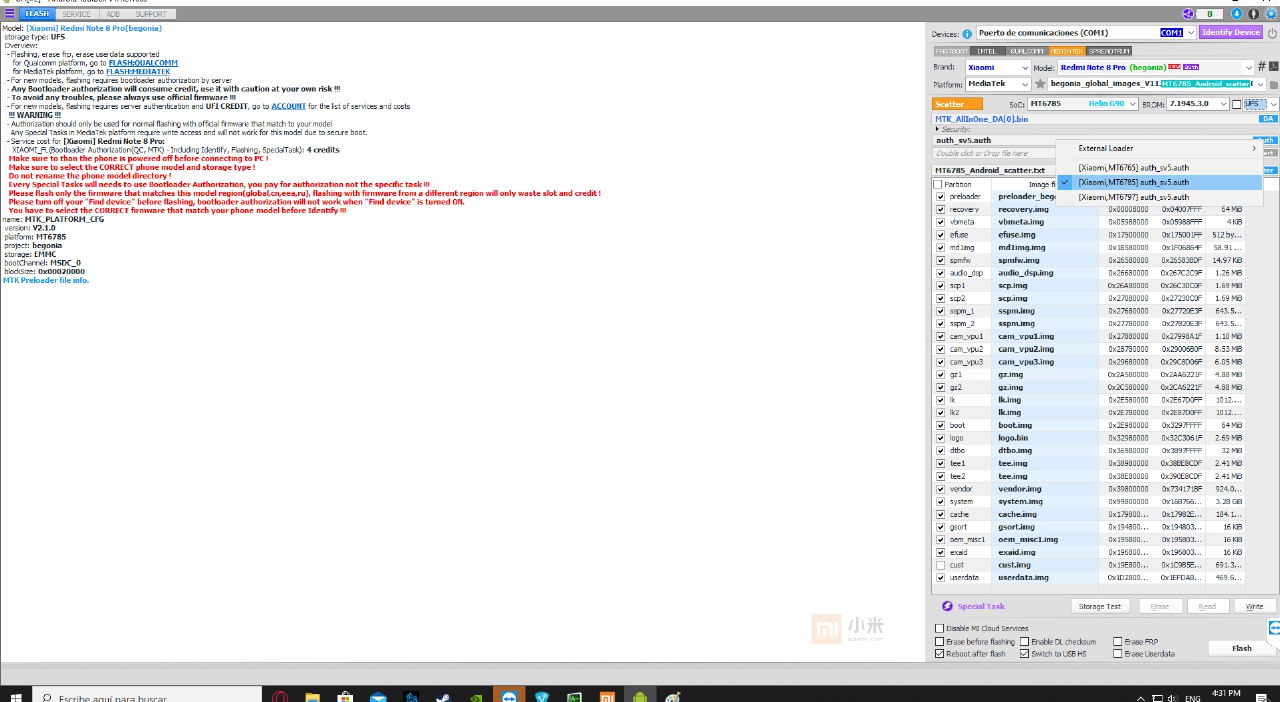The width and height of the screenshot is (1280, 702).
Task: Click the power icon beside Identify Device
Action: [1270, 33]
